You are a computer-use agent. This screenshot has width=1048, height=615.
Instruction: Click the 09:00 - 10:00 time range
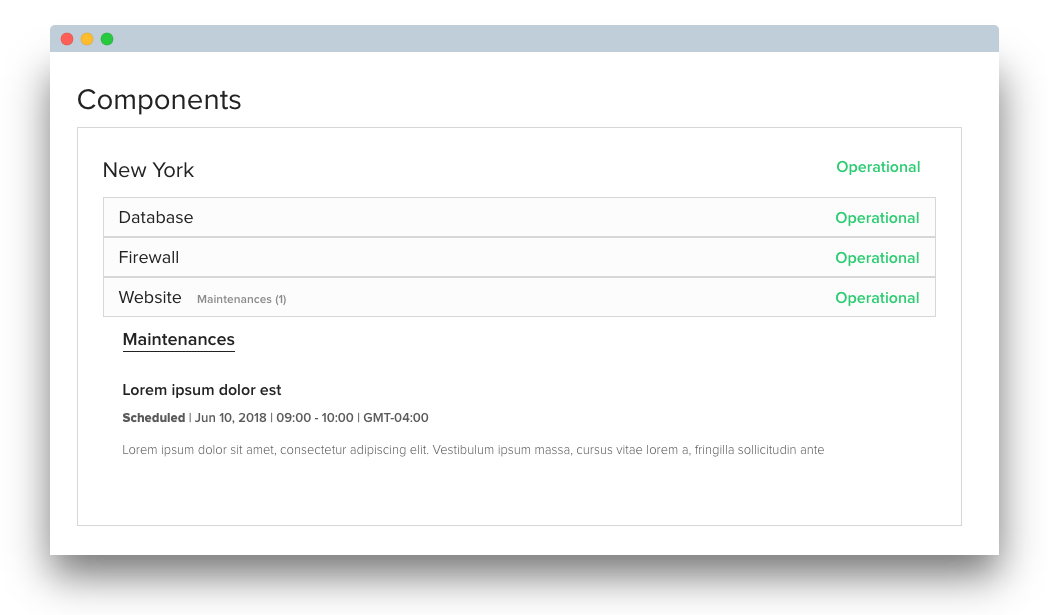[315, 418]
